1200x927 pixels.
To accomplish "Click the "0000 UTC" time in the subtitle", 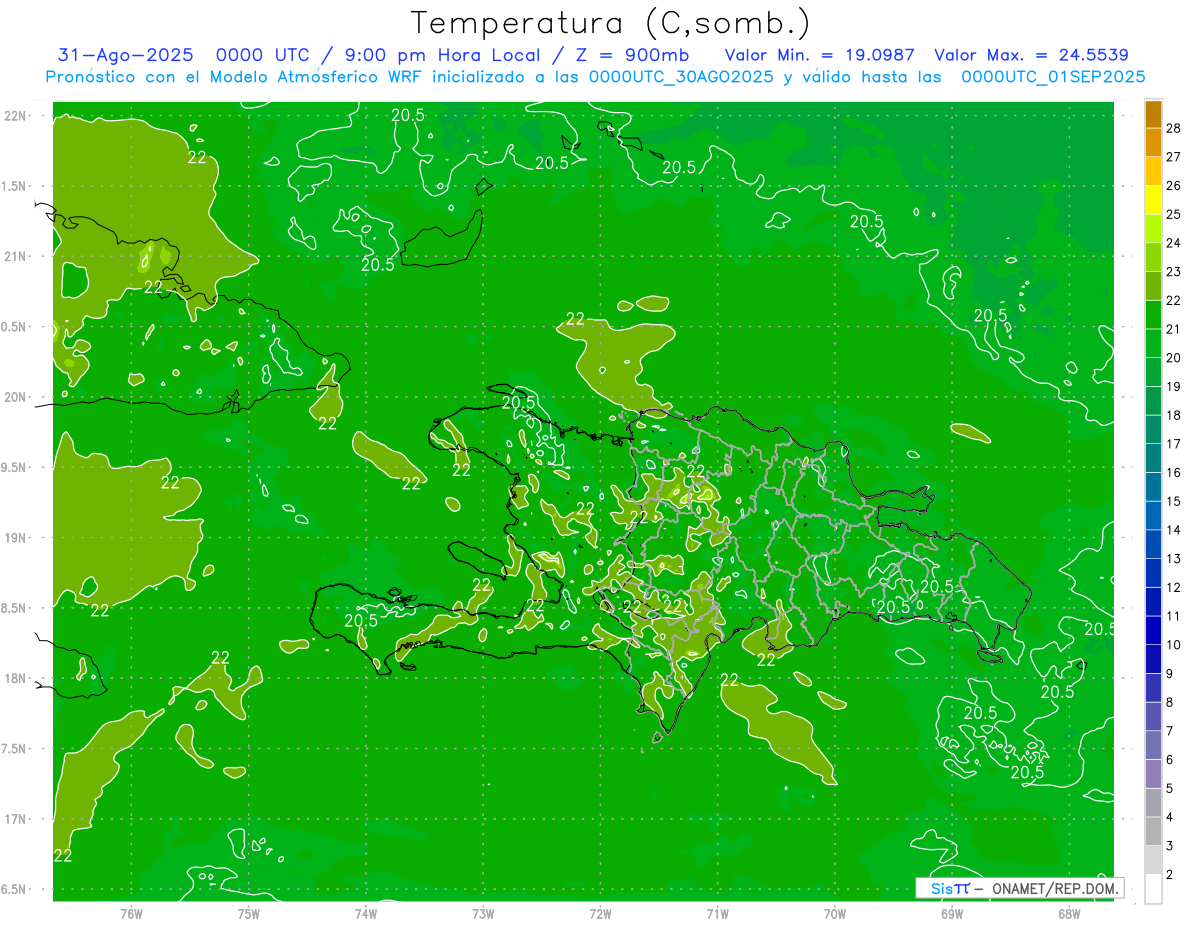I will click(263, 56).
